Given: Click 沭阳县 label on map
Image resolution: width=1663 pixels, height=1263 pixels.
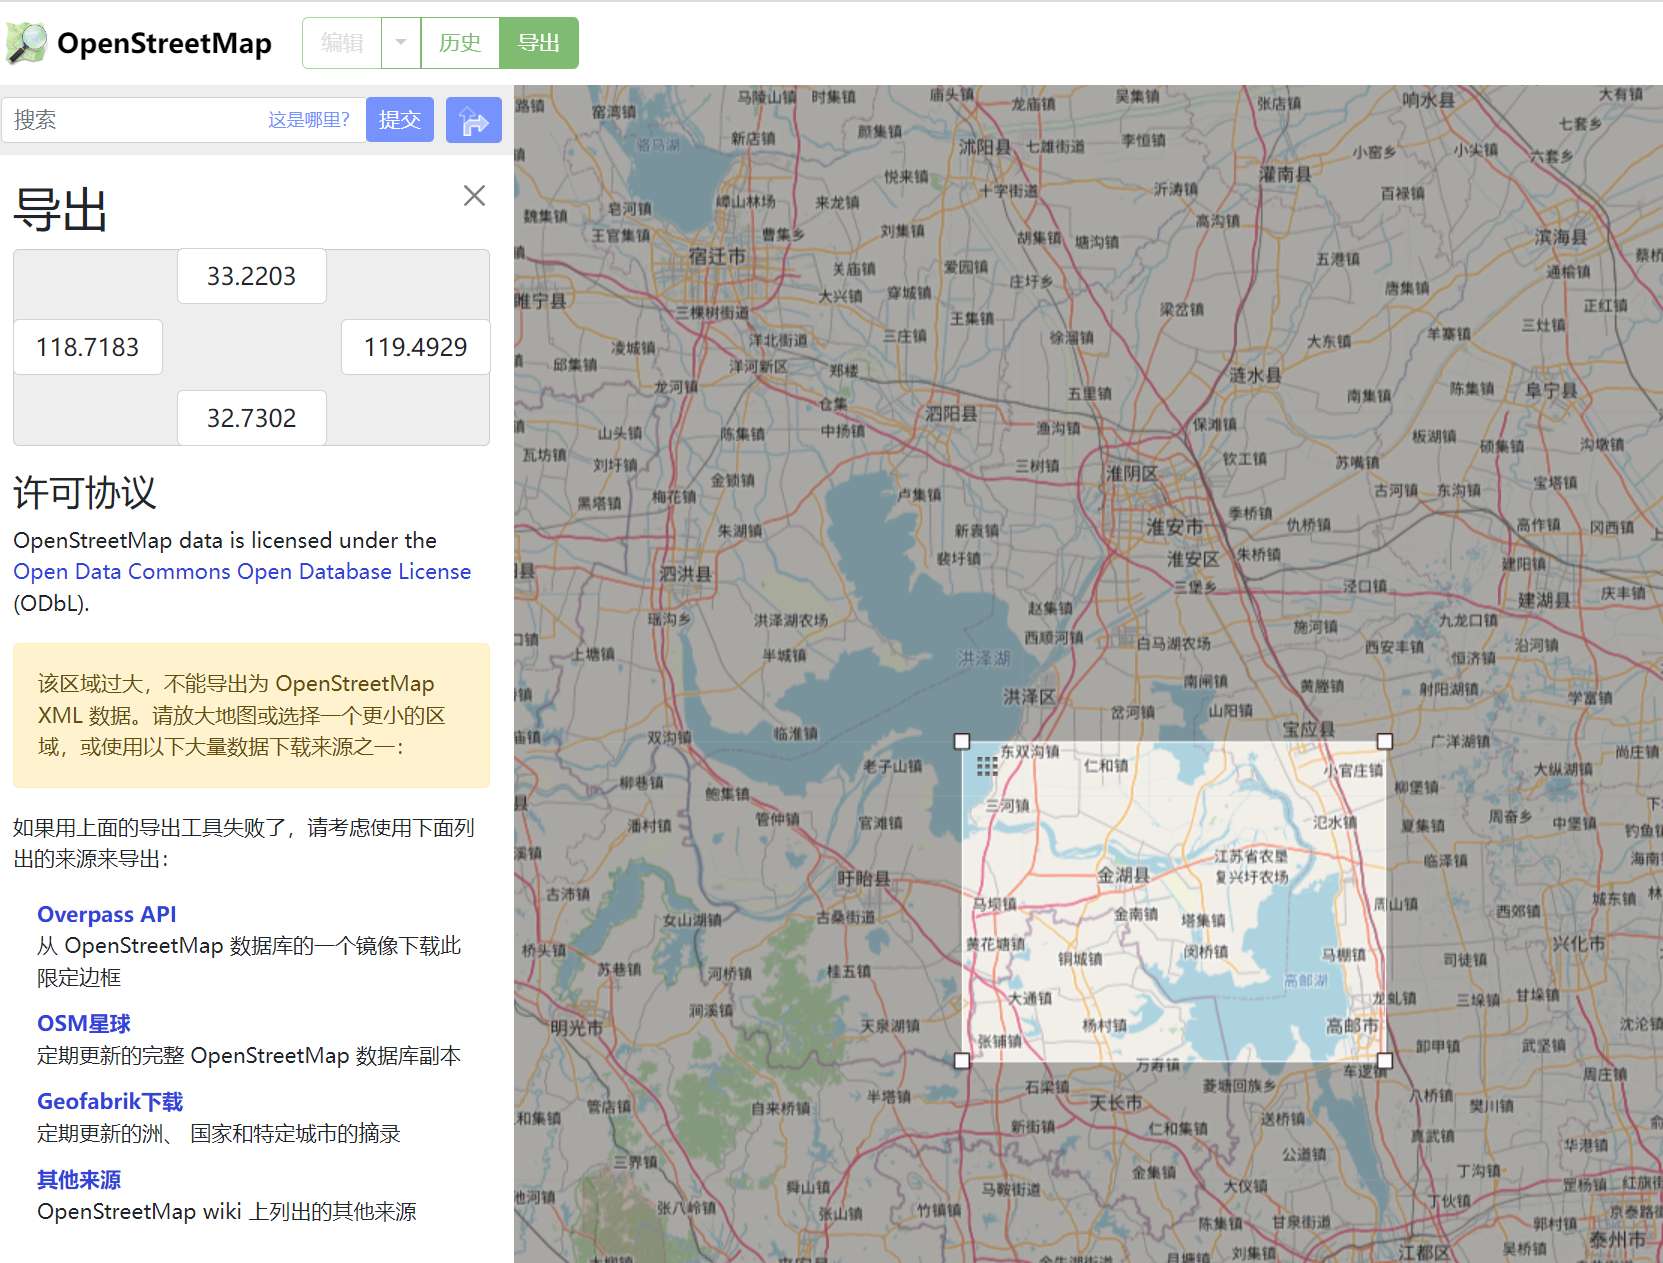Looking at the screenshot, I should [x=985, y=146].
